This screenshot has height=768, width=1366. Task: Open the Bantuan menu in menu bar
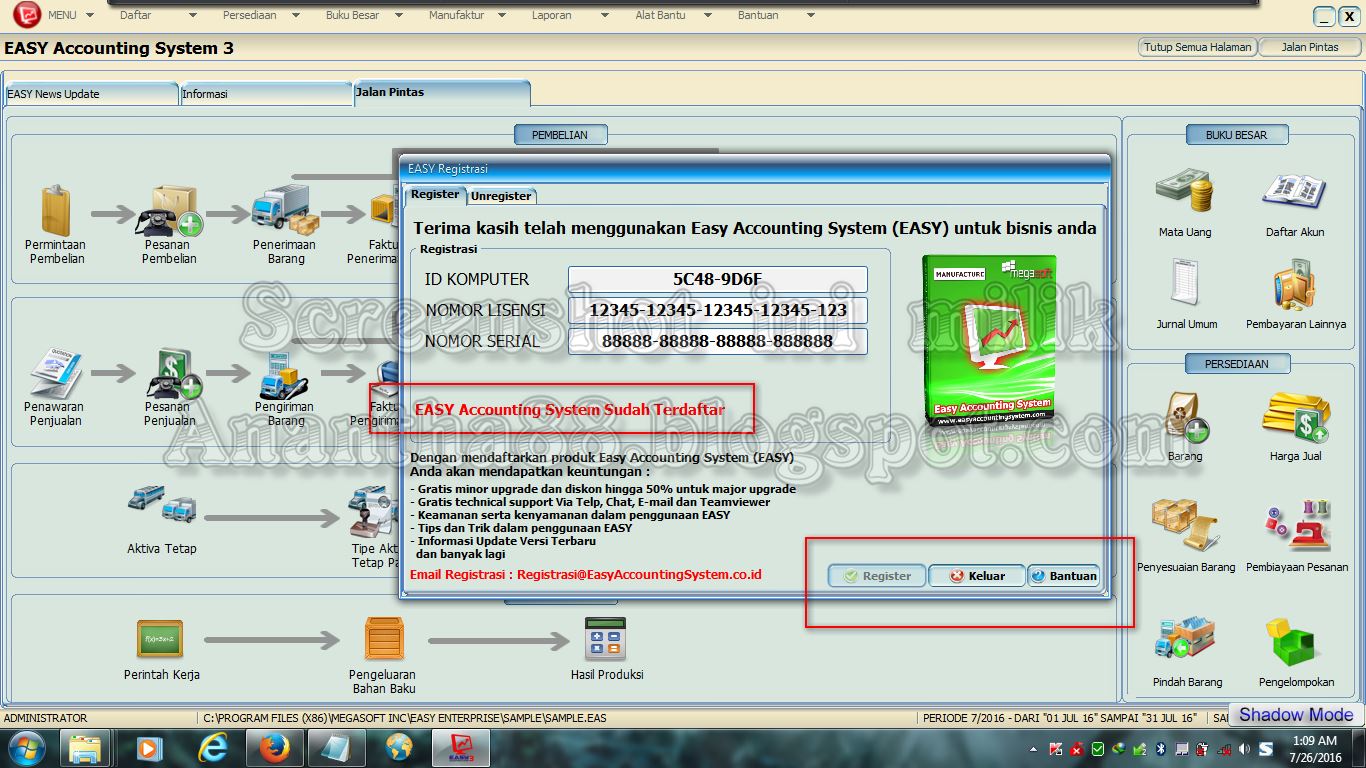[758, 15]
